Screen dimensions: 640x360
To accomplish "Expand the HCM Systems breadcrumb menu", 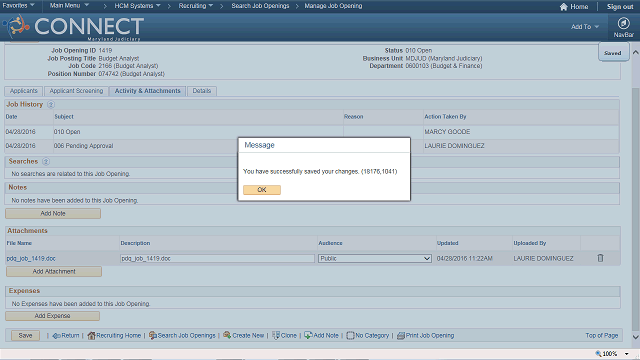I will (x=137, y=6).
